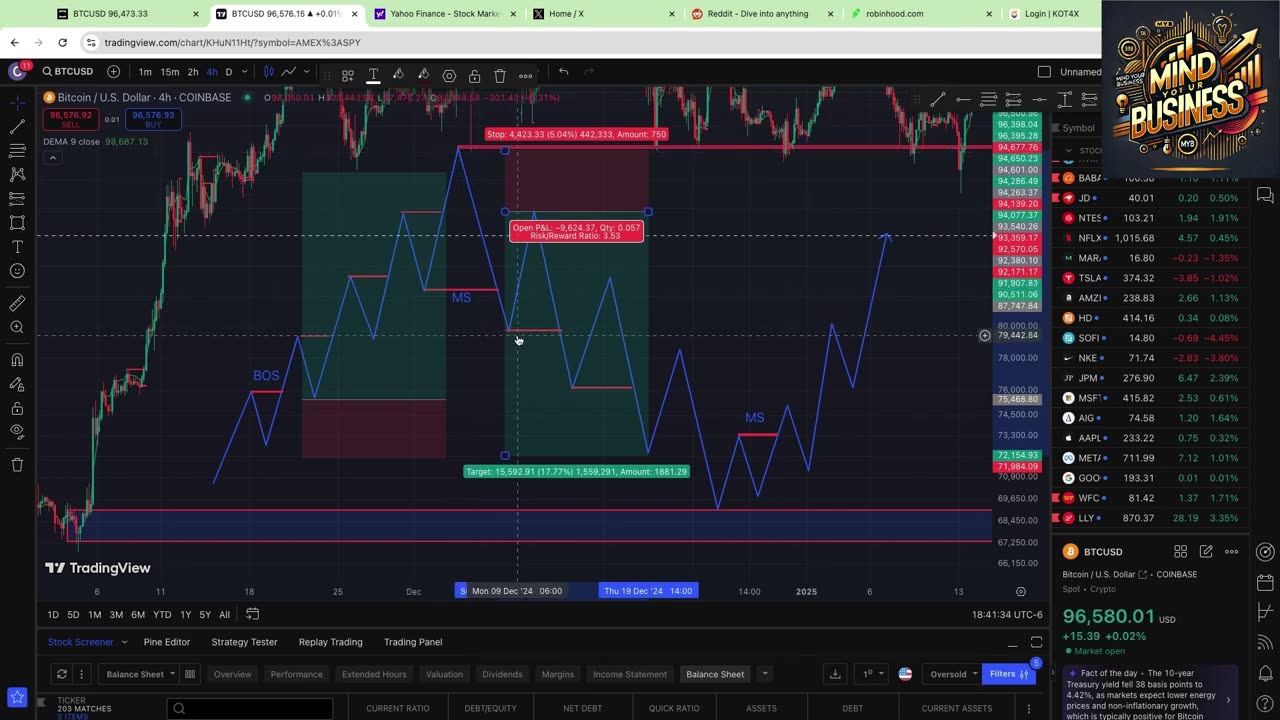Open the emoji icons tool
Screen dimensions: 1280x720
click(x=17, y=271)
